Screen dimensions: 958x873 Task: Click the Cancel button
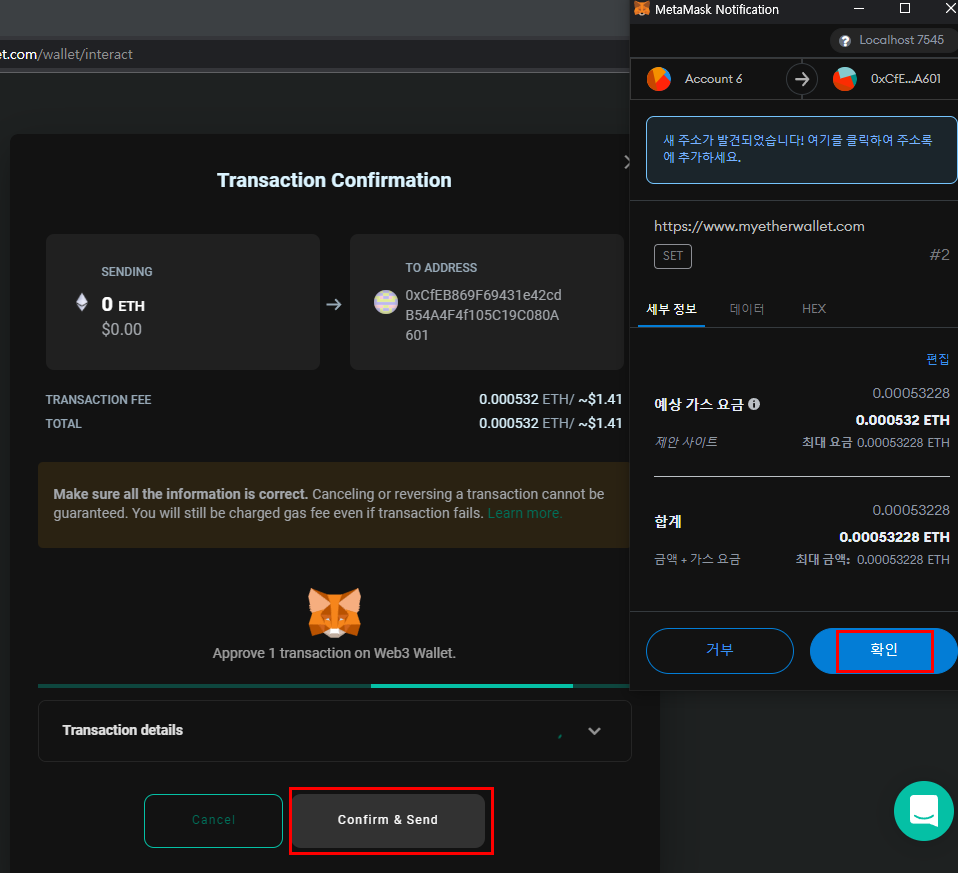coord(213,820)
